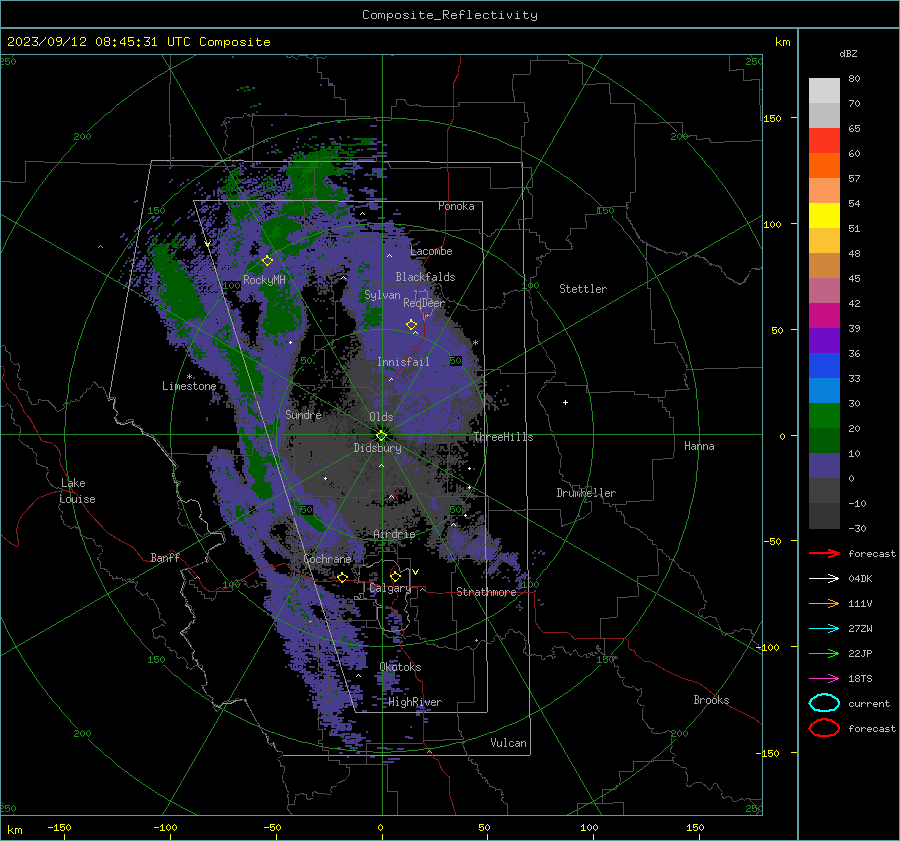Click the yellow diamond marker above Calgary
Screen dimensions: 900x841
[395, 576]
